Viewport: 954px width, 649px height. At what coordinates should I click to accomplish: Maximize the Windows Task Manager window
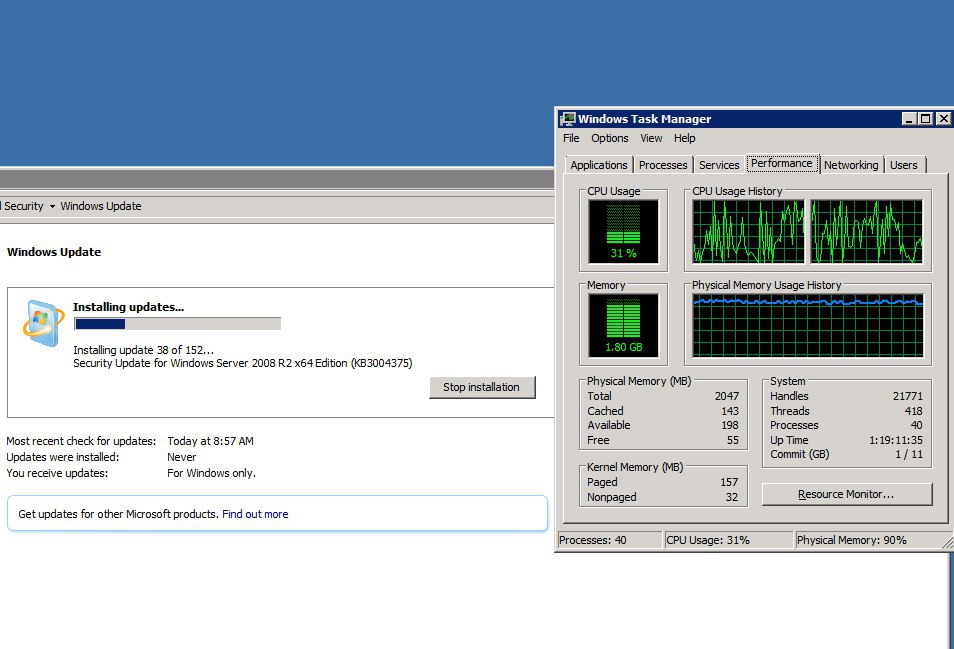(925, 119)
